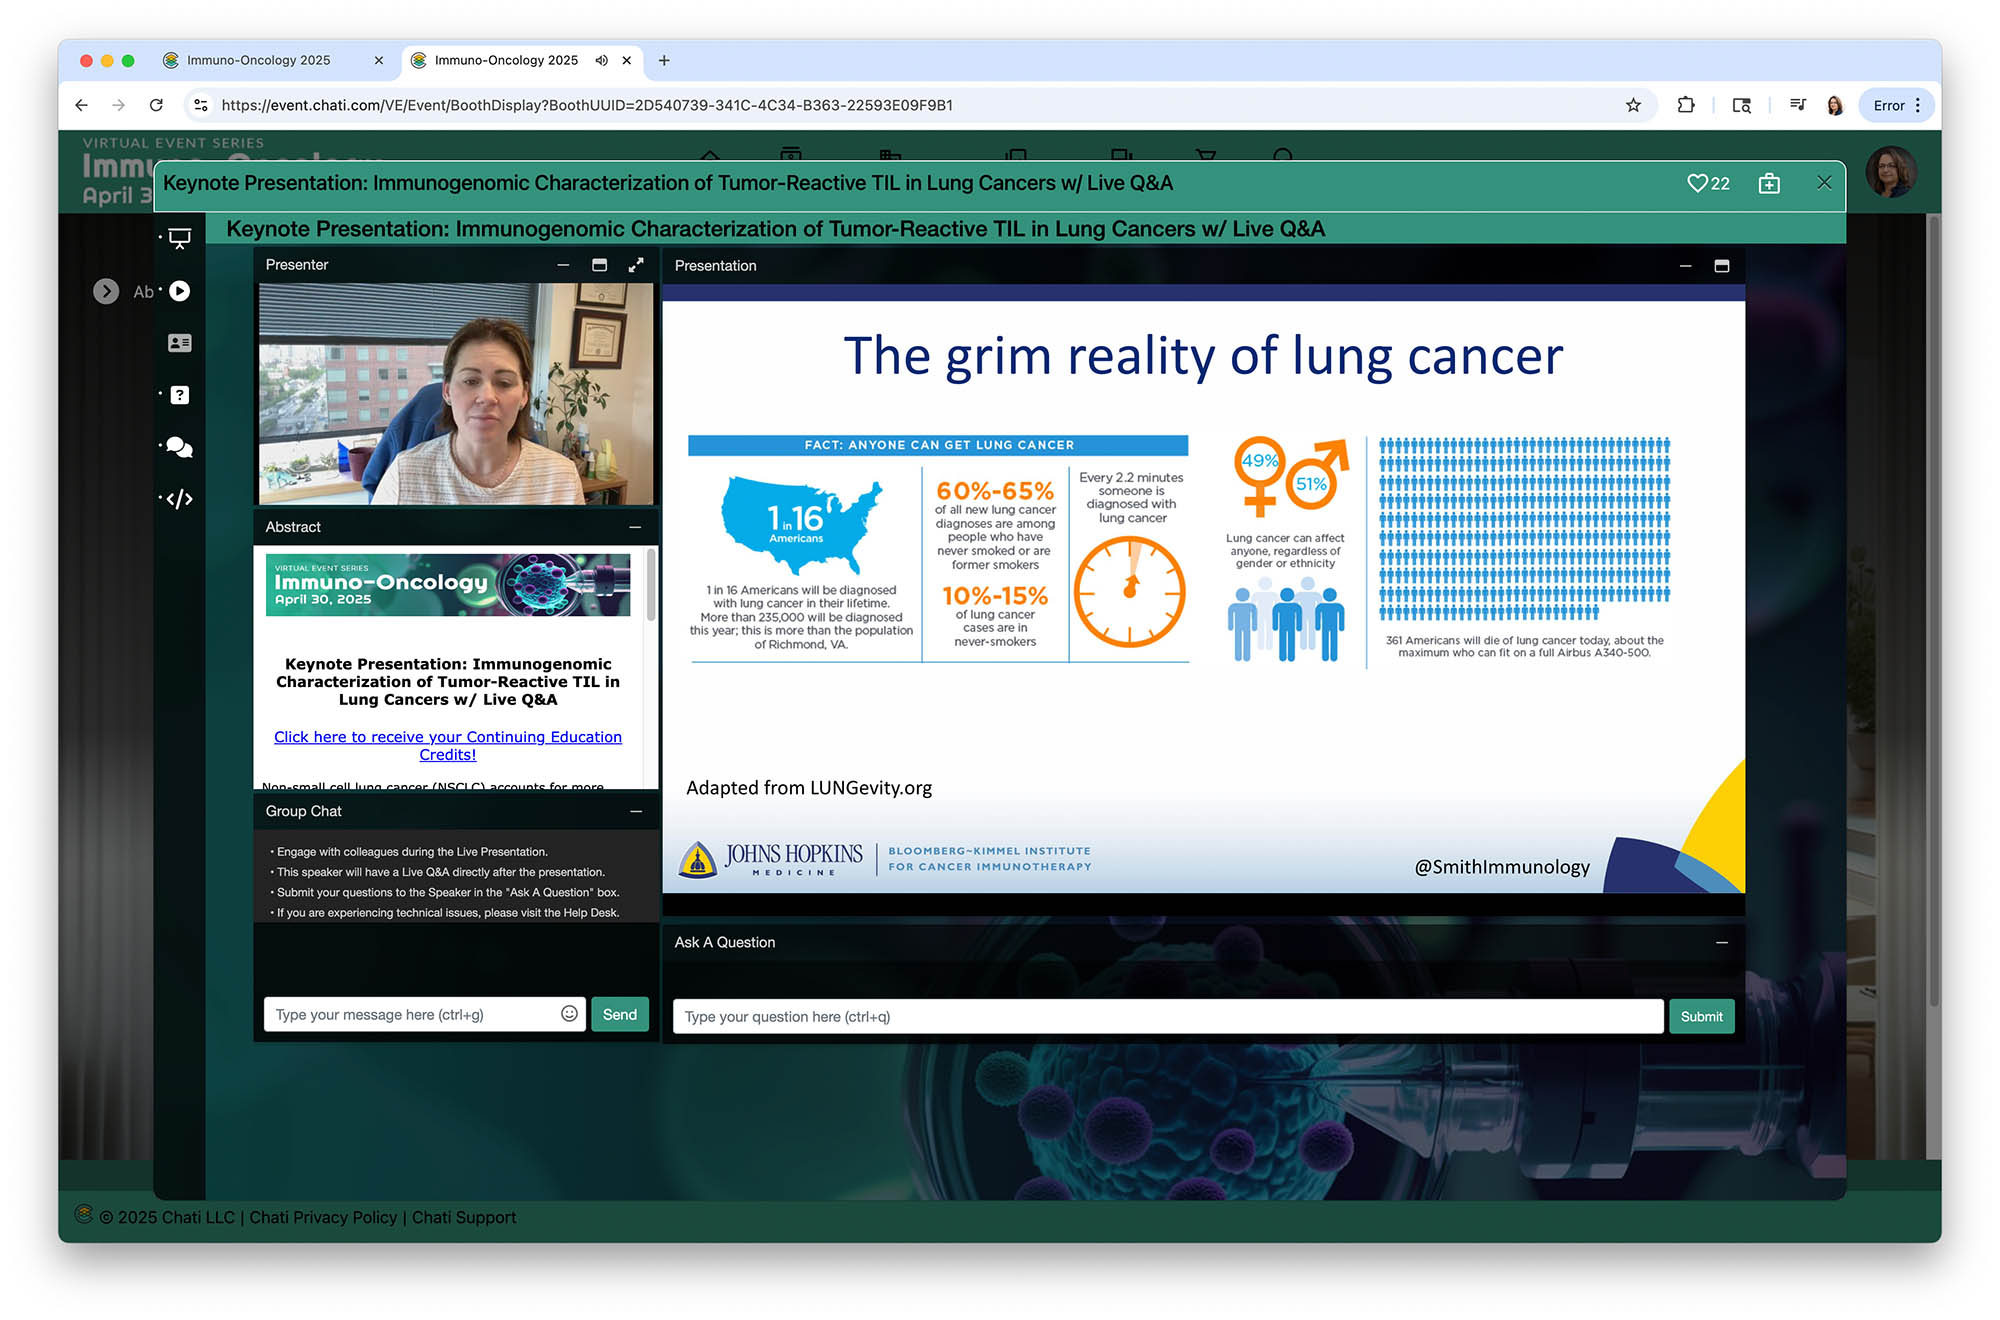Toggle mute on the audio-playing tab
Viewport: 2000px width, 1320px height.
click(601, 60)
